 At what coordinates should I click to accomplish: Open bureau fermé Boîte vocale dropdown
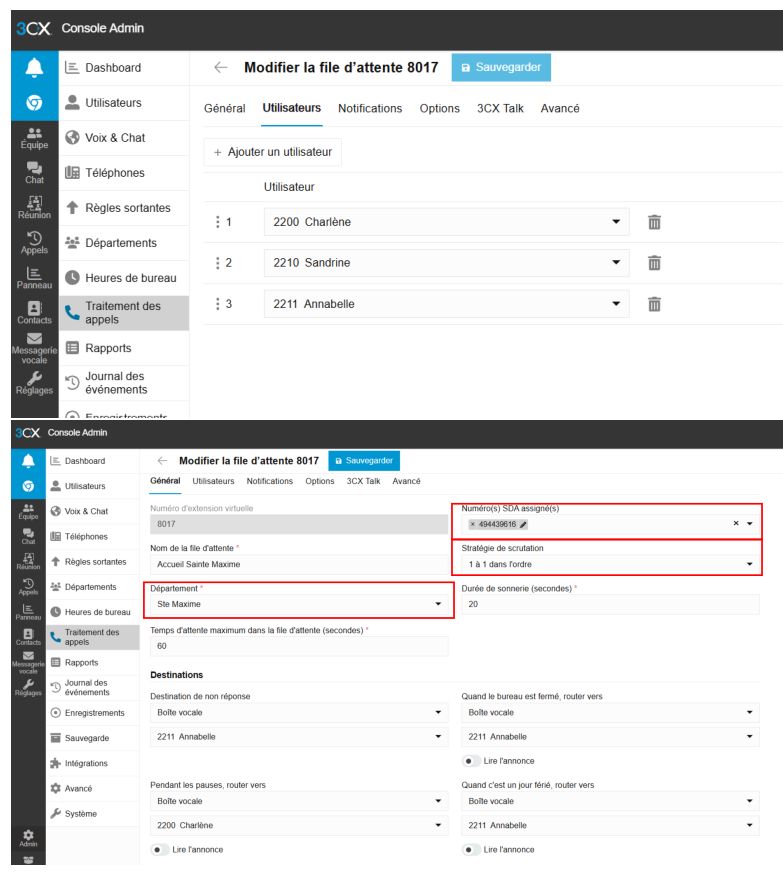[611, 713]
